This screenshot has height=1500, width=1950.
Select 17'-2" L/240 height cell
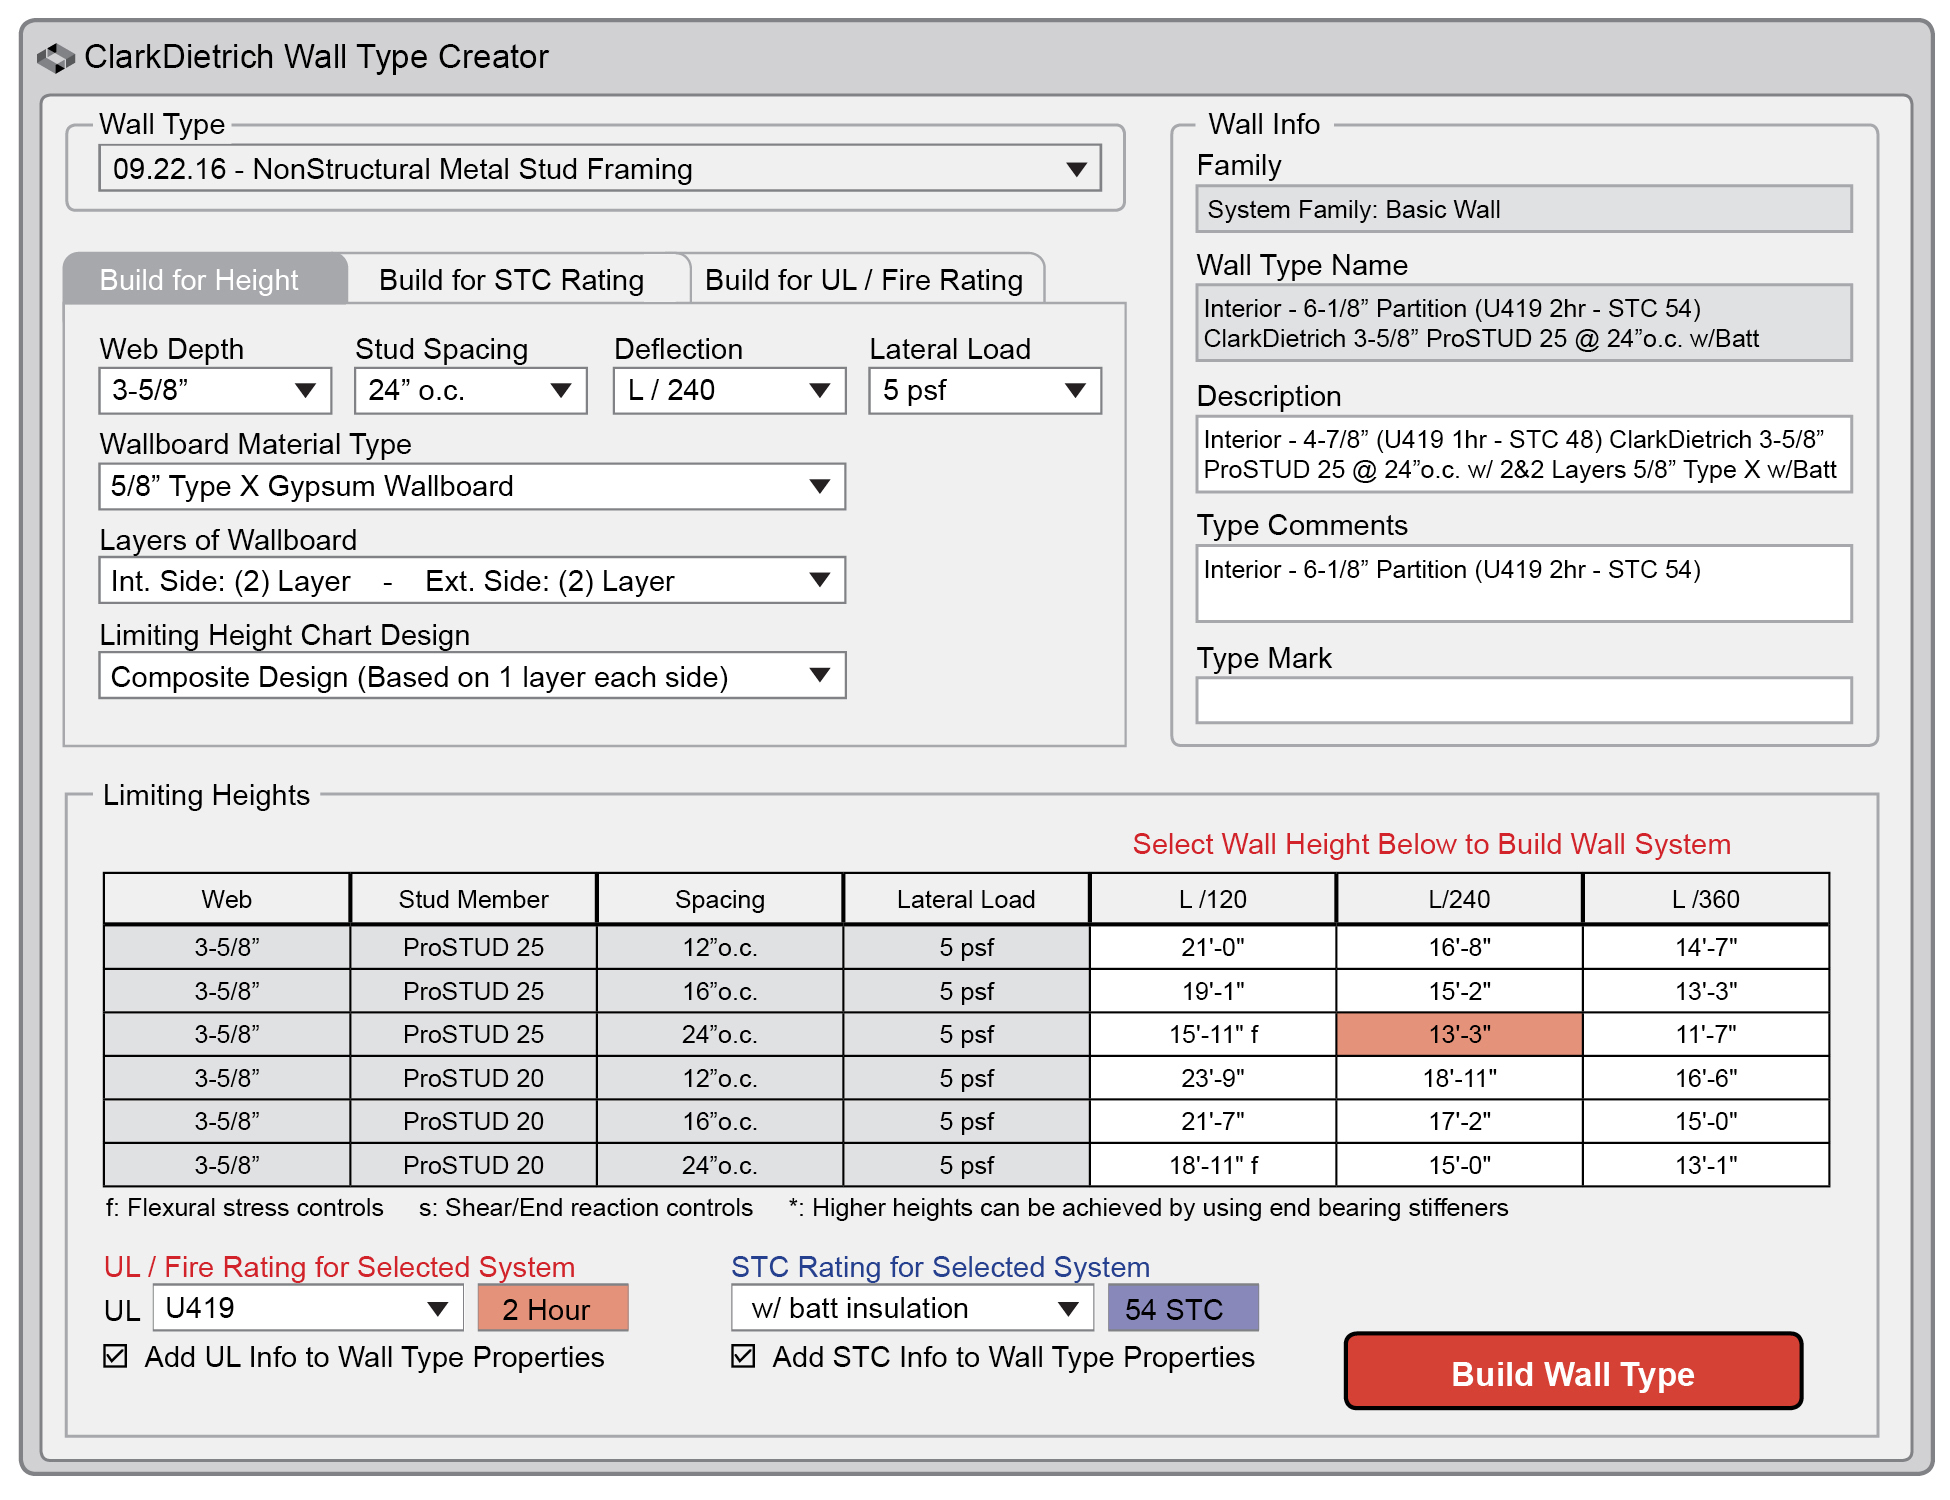(1459, 1121)
